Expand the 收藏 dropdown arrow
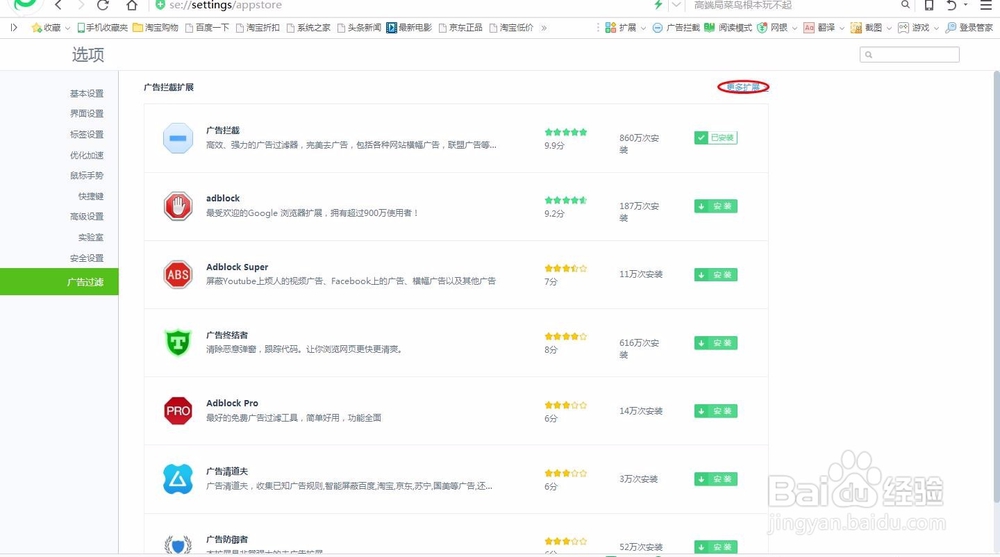 pos(67,28)
